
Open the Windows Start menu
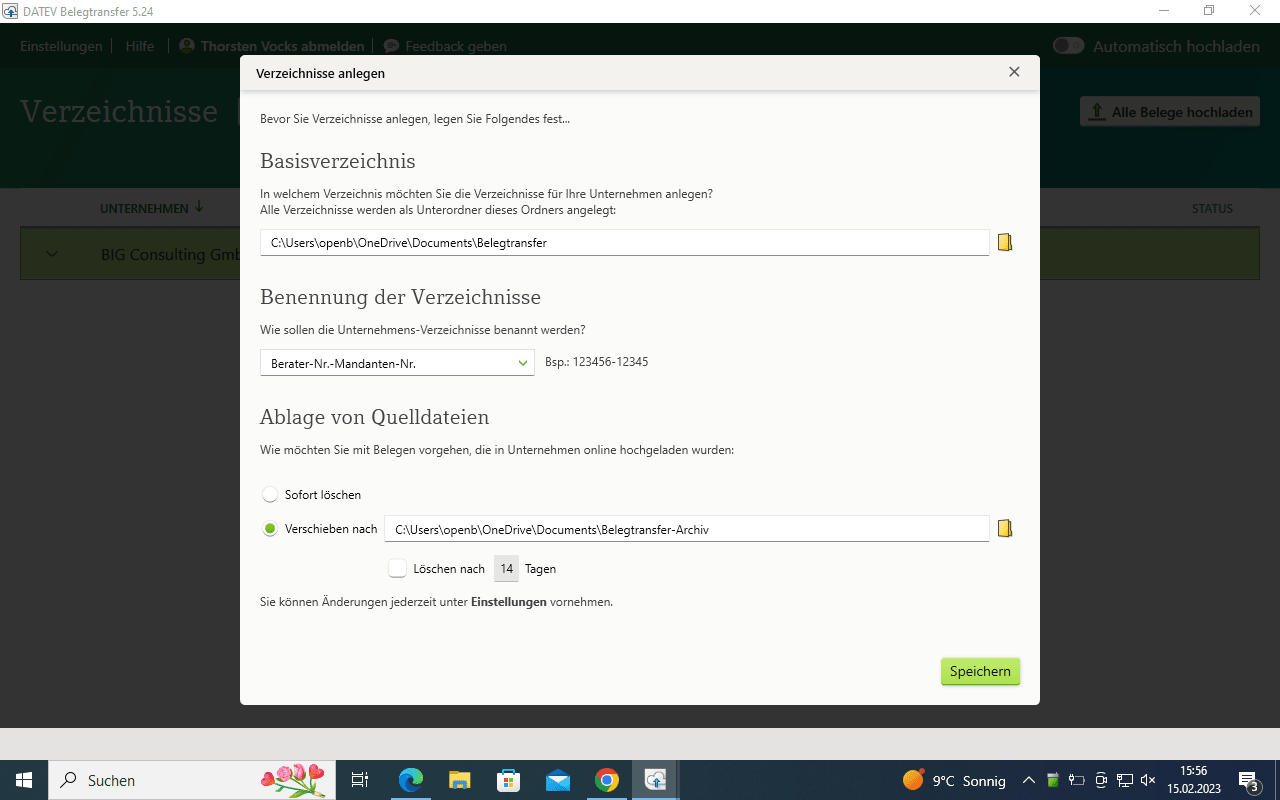(x=23, y=780)
